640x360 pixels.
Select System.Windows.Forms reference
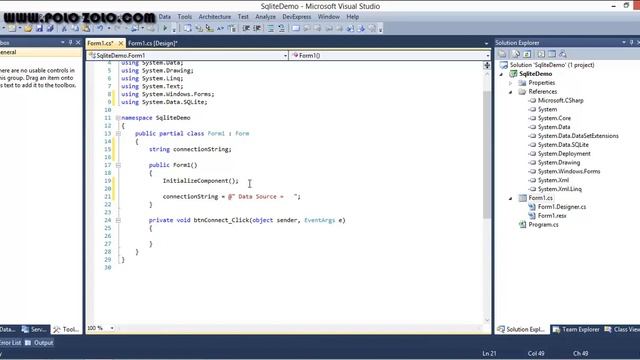click(569, 171)
